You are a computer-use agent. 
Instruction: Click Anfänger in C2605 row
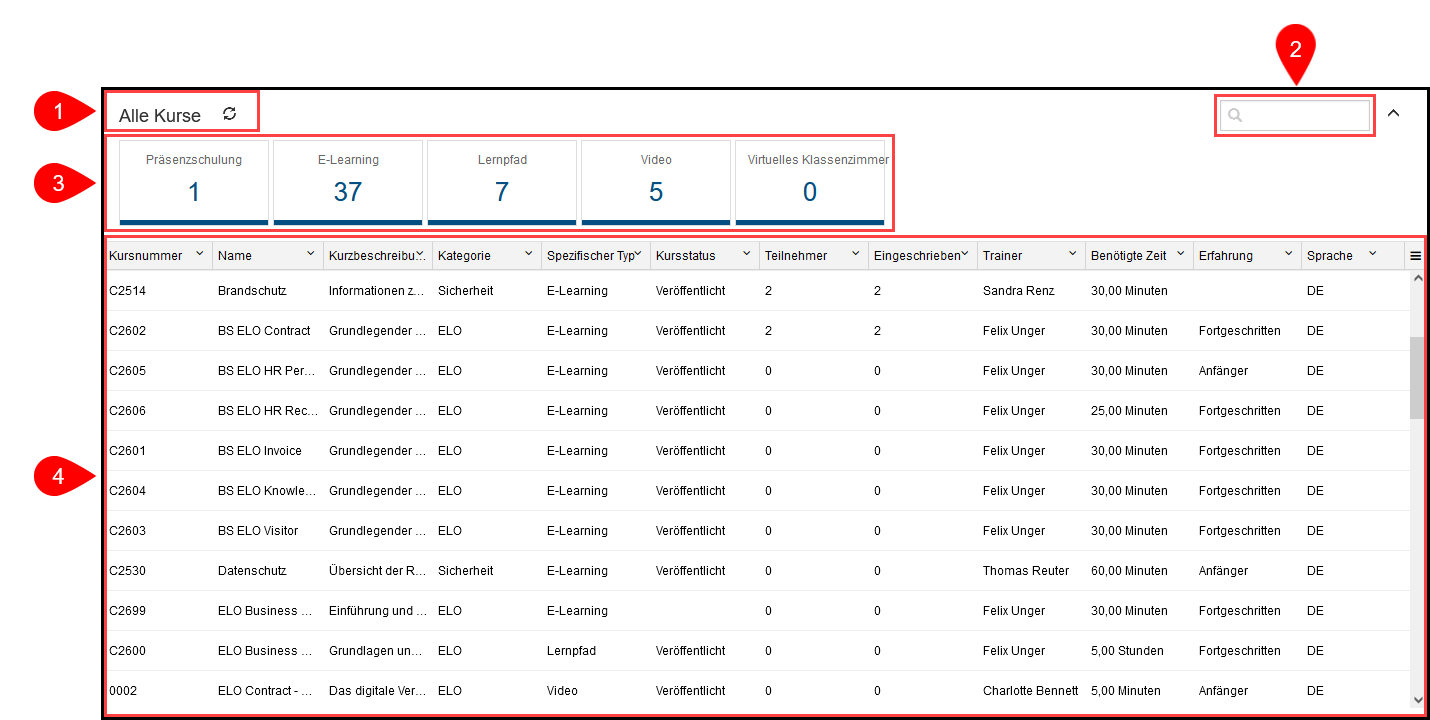[1223, 371]
